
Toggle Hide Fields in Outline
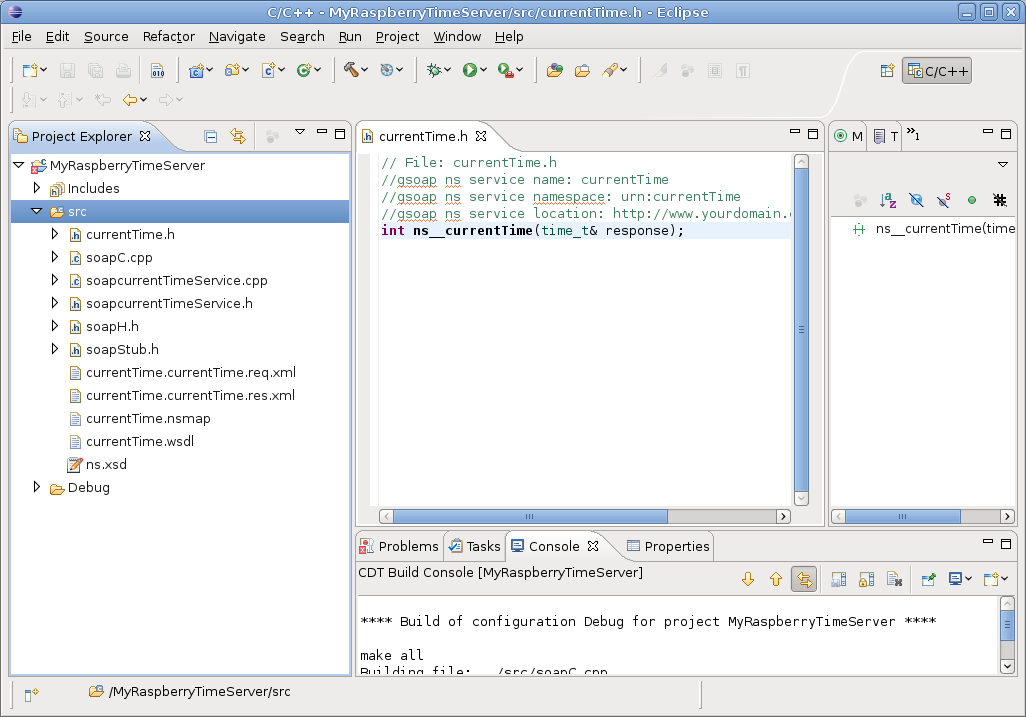coord(916,200)
